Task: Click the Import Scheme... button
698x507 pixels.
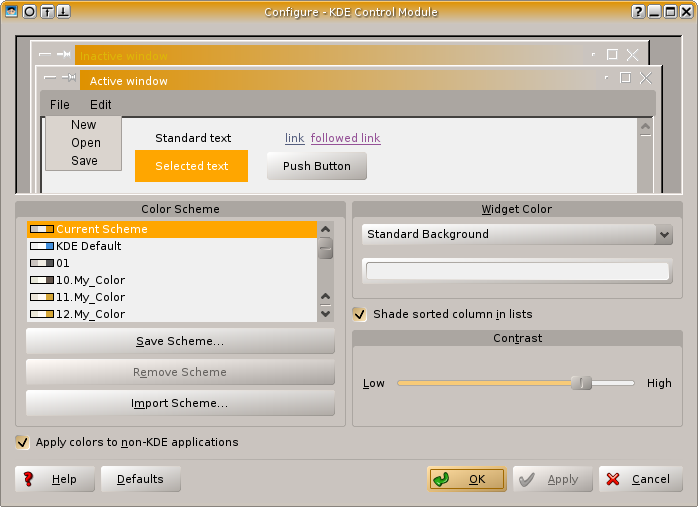Action: (180, 403)
